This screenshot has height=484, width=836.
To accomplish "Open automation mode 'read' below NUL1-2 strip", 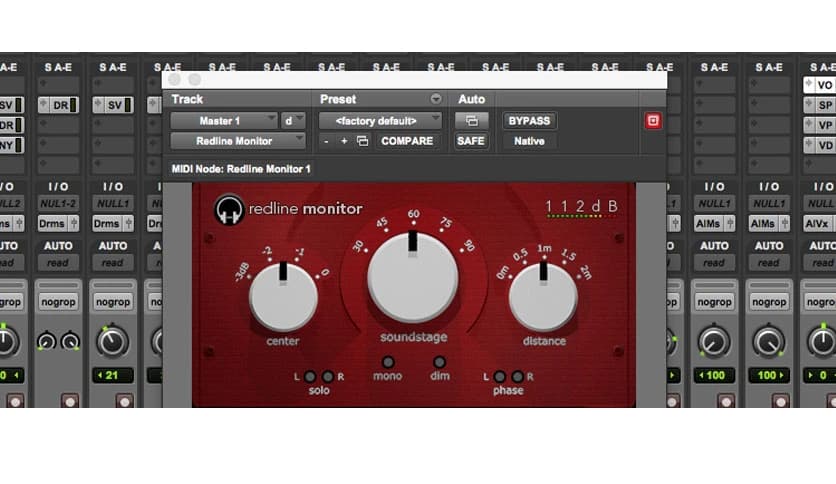I will click(x=58, y=263).
